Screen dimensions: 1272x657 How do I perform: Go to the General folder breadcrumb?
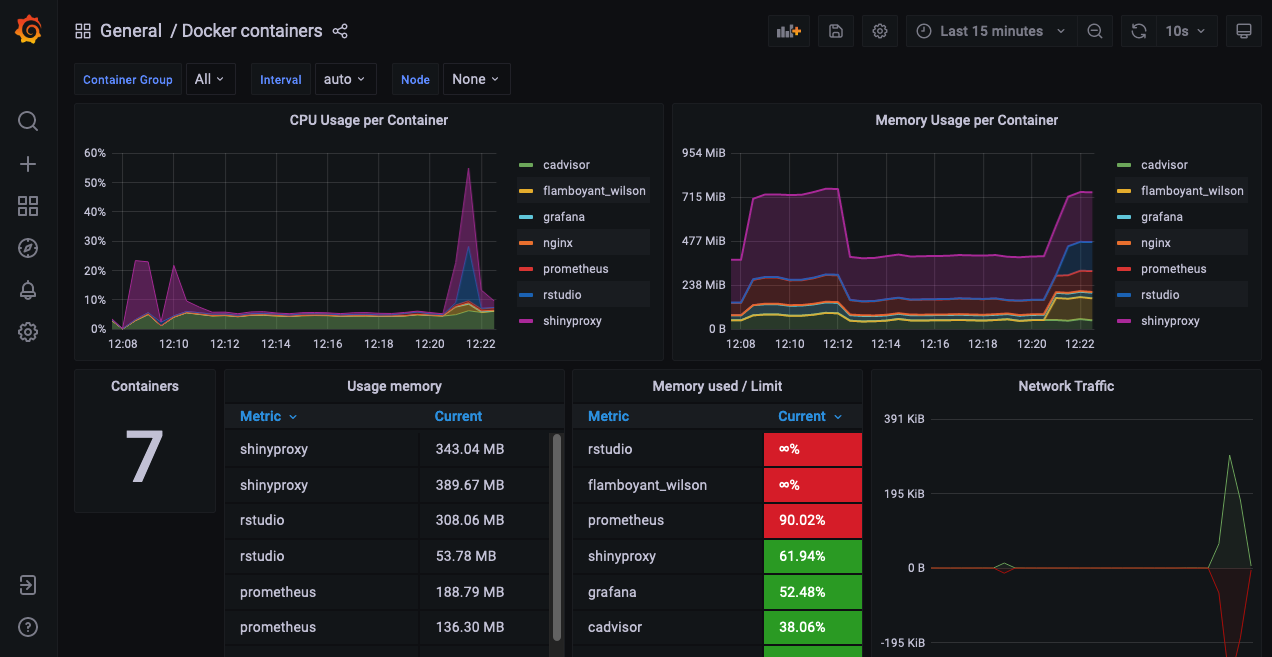(x=131, y=31)
